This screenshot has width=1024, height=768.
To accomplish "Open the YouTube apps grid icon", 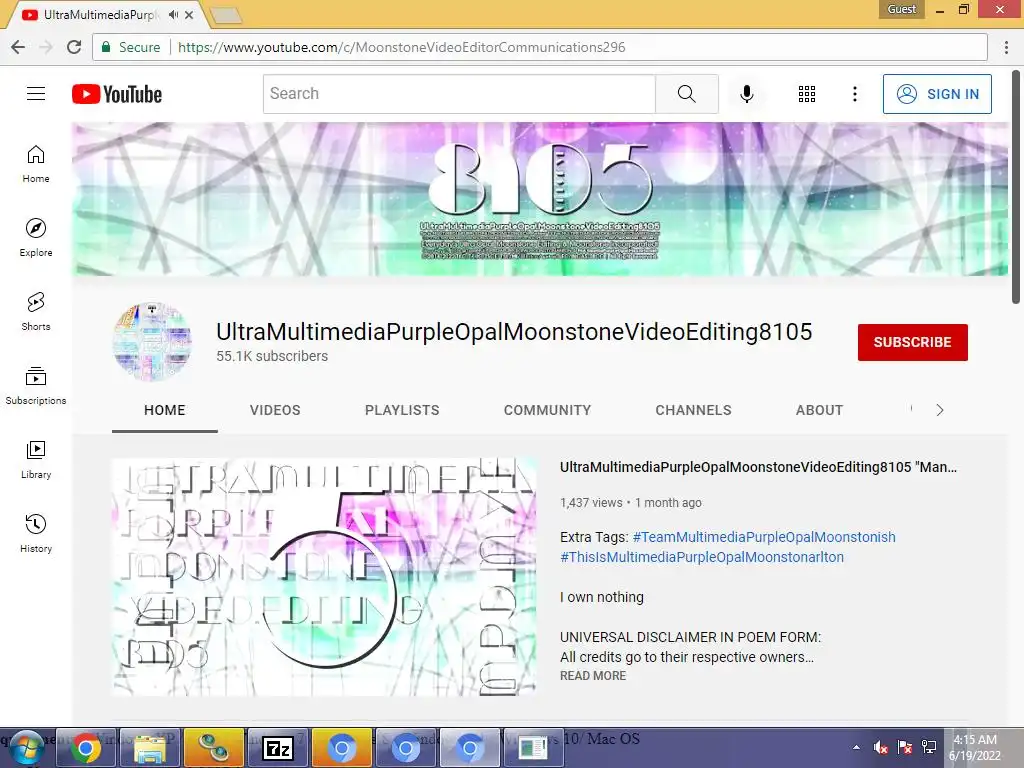I will [807, 94].
